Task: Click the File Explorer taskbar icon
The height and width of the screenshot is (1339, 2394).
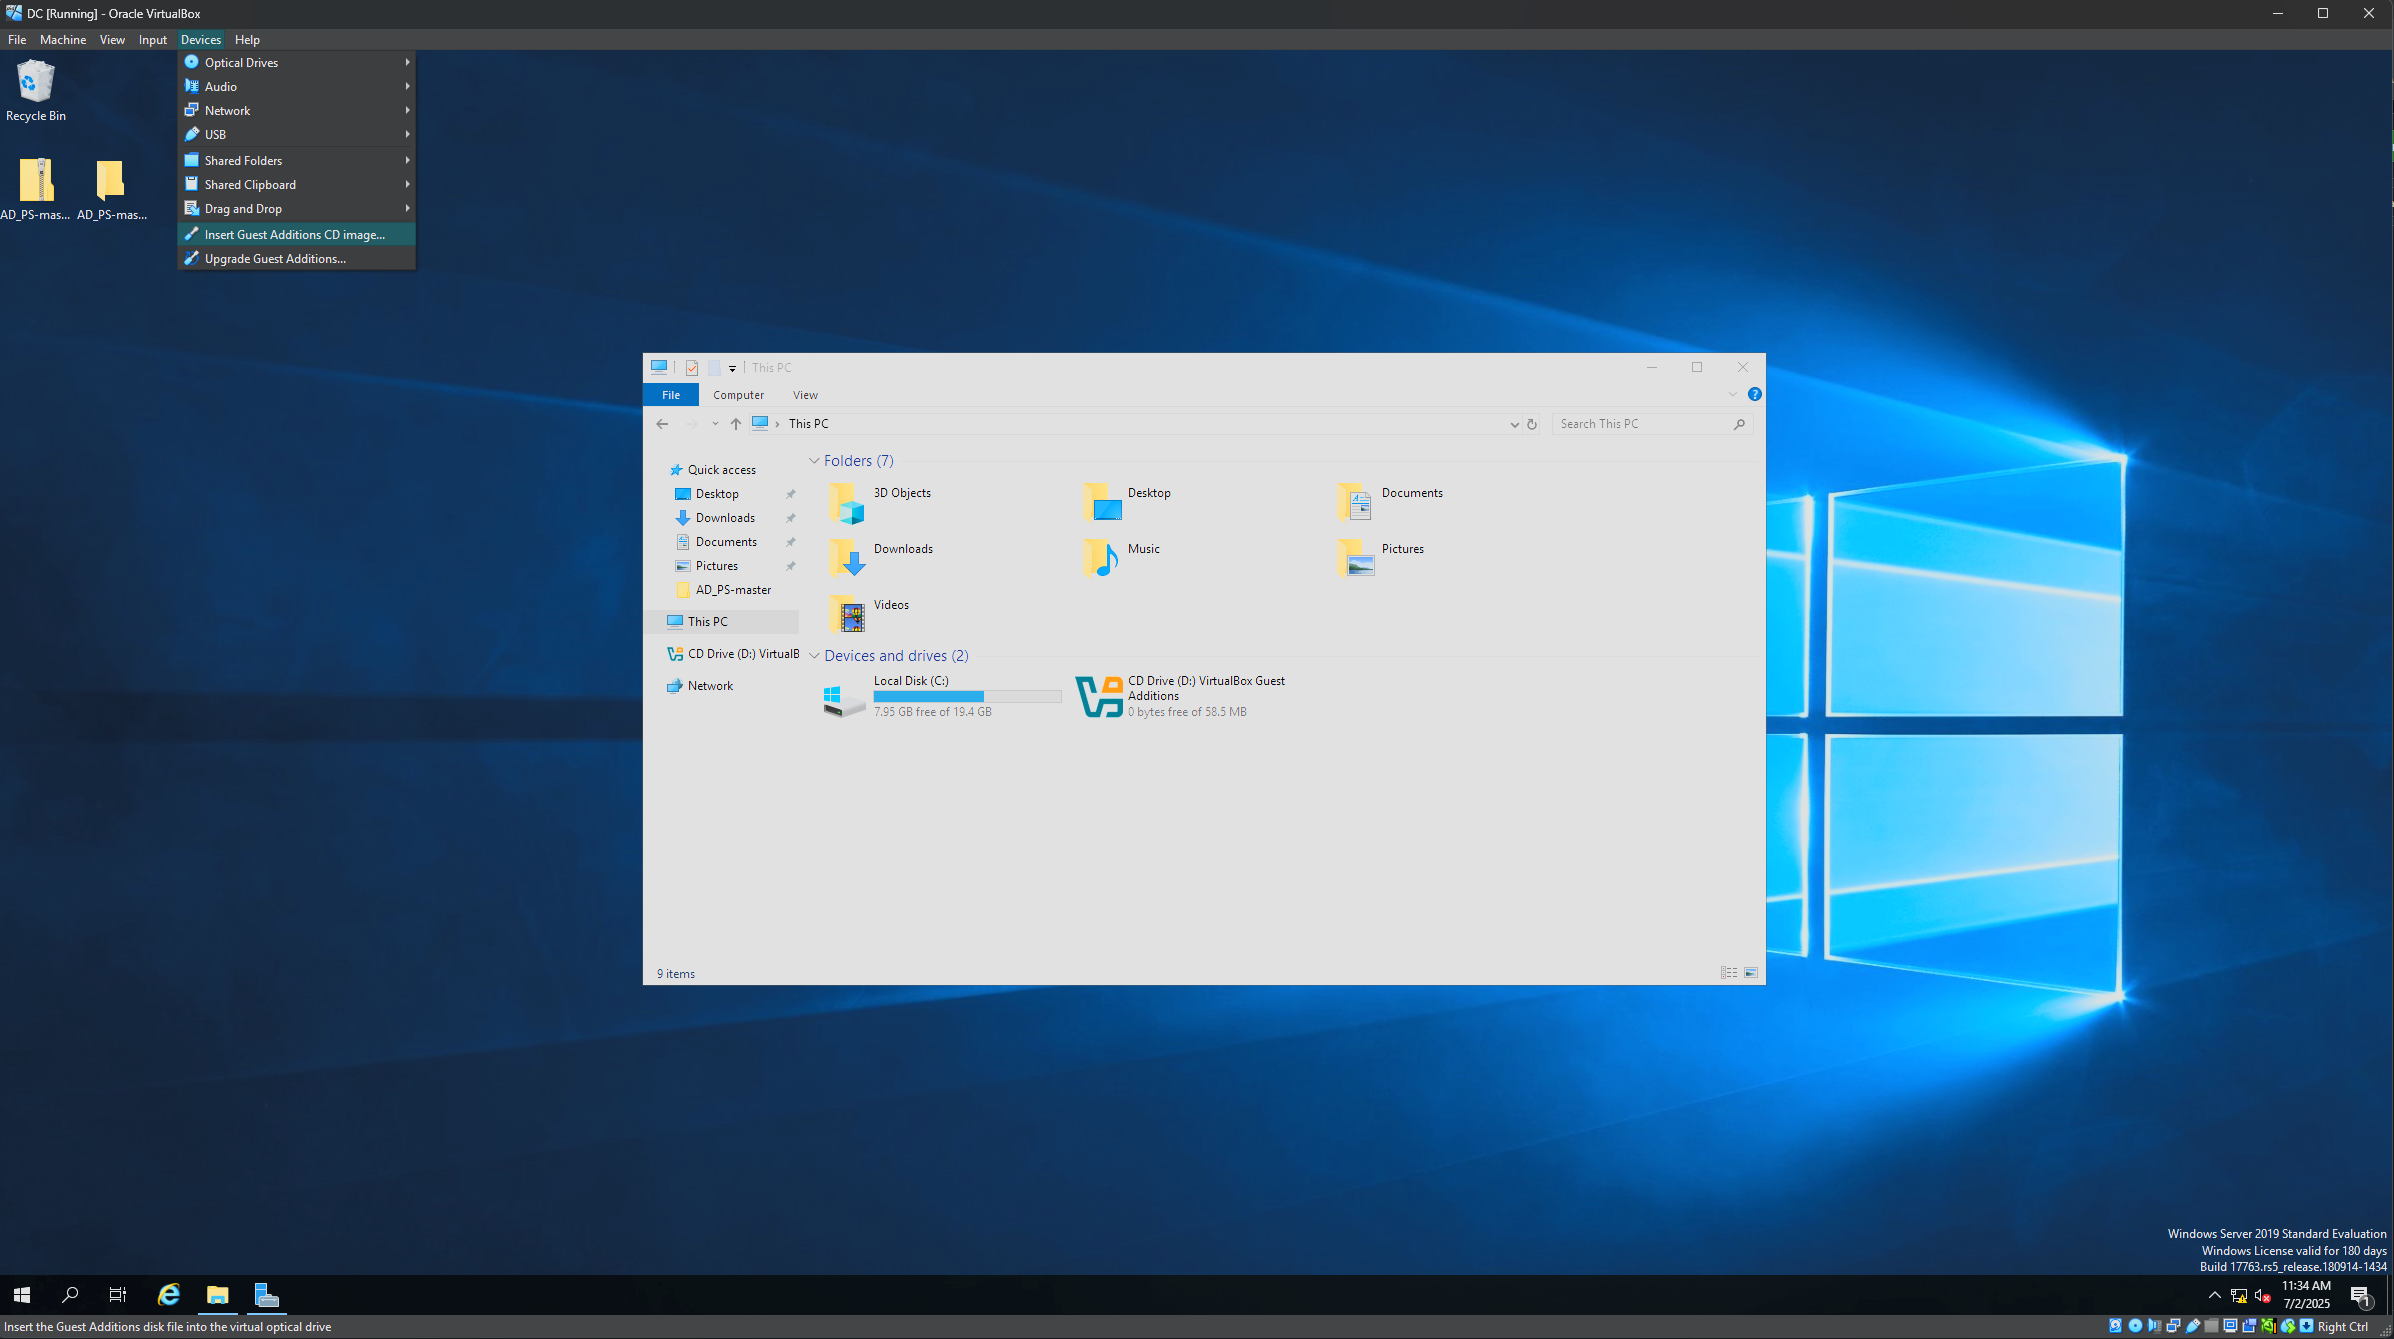Action: (217, 1295)
